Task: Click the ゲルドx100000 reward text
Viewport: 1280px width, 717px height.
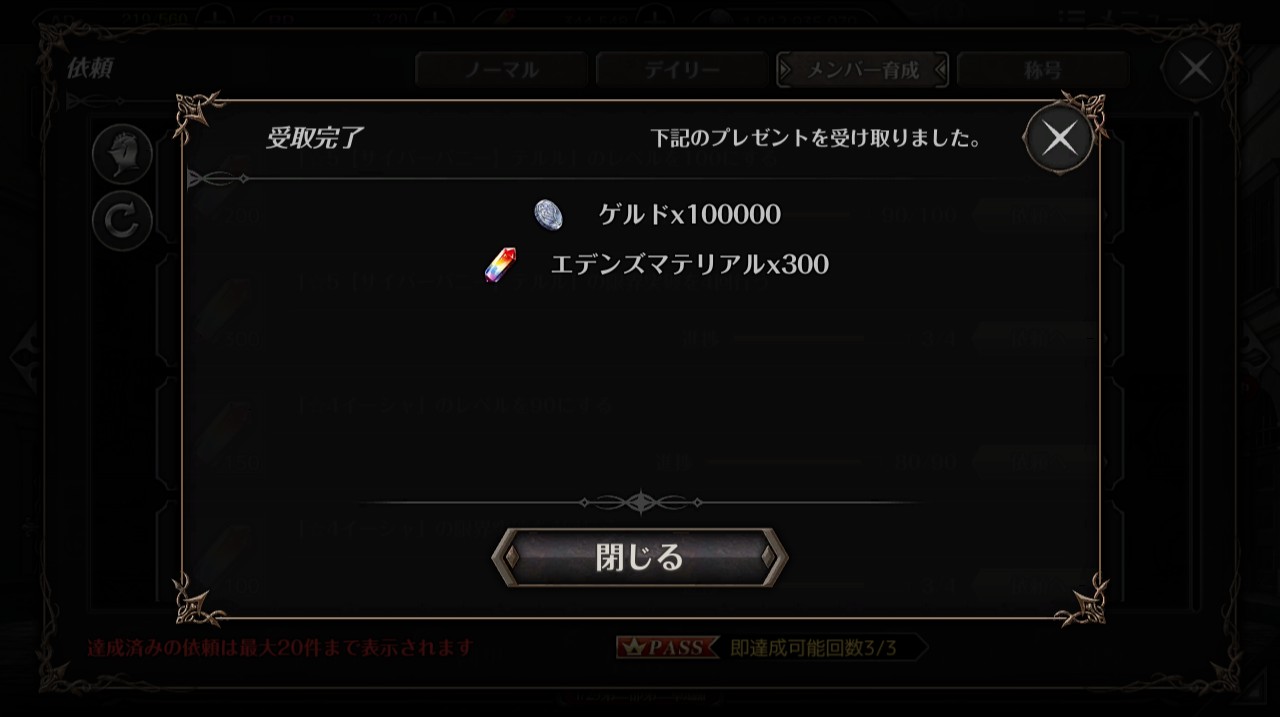Action: (689, 214)
